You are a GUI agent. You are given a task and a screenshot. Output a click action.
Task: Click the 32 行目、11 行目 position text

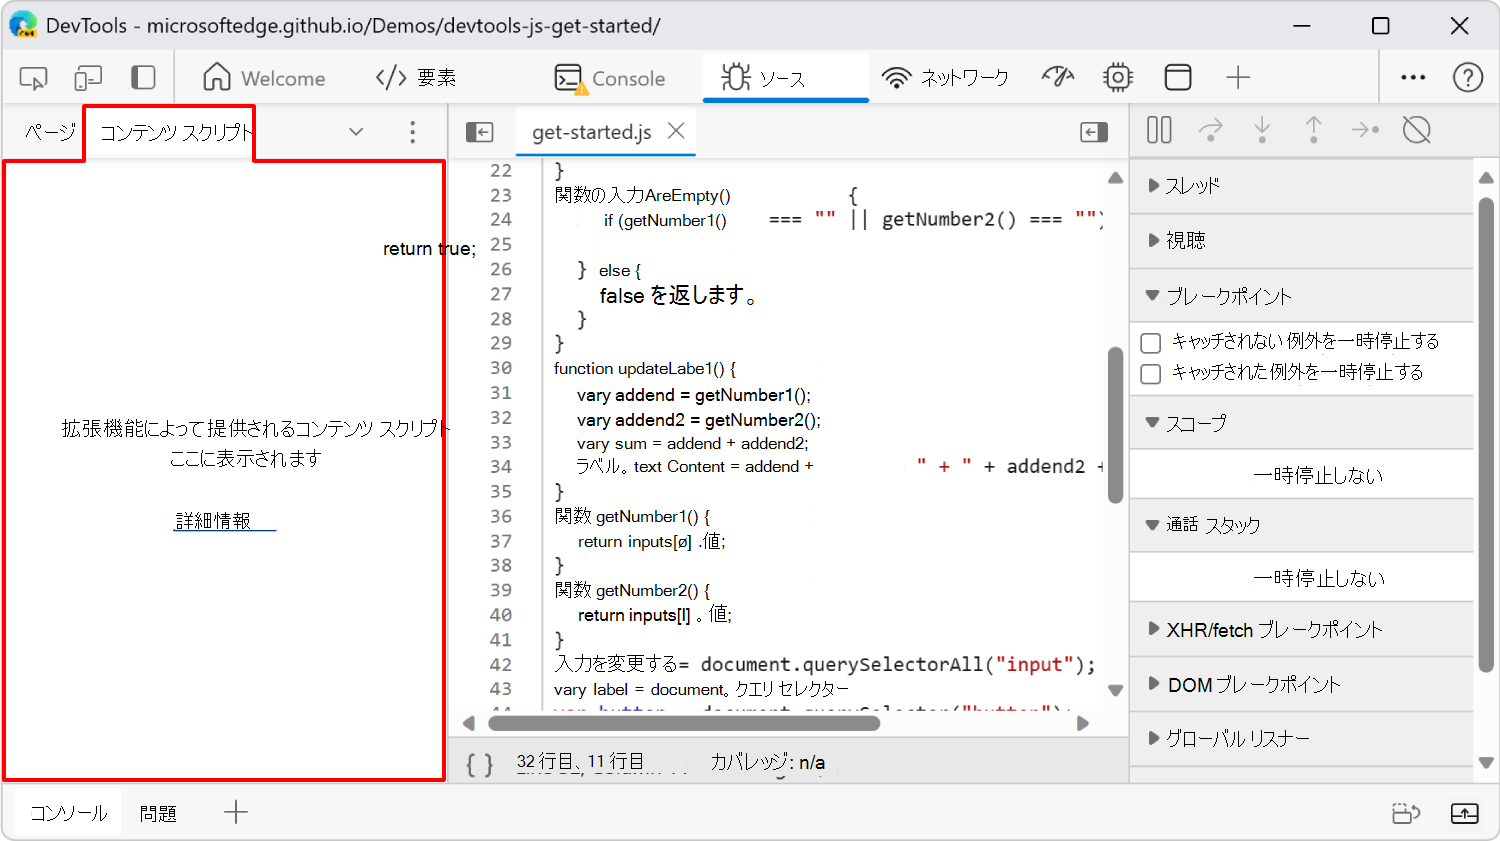point(580,762)
